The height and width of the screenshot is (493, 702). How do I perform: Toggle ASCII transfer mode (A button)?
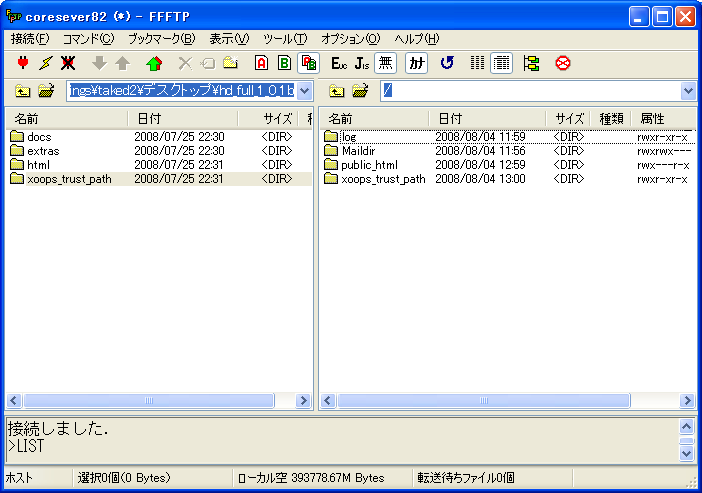[261, 63]
